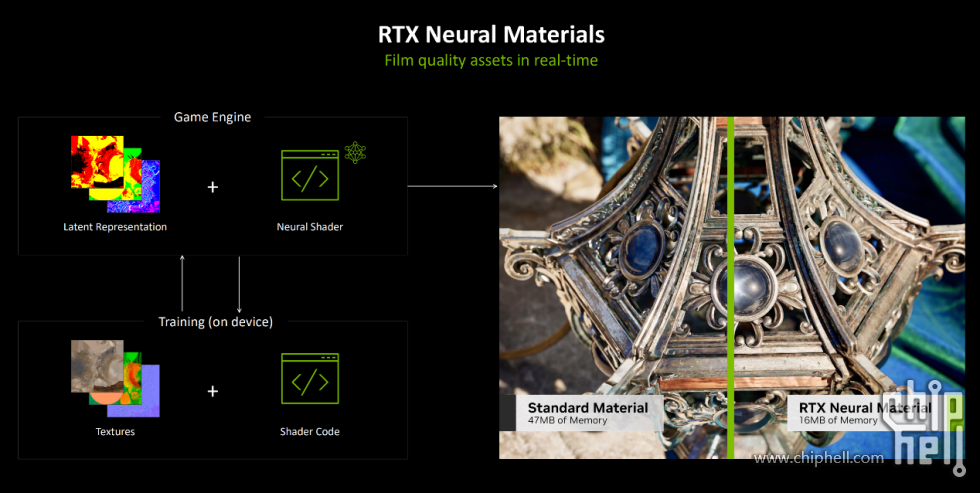Click 'Film quality assets in real-time' subtitle
The image size is (980, 493).
tap(491, 61)
